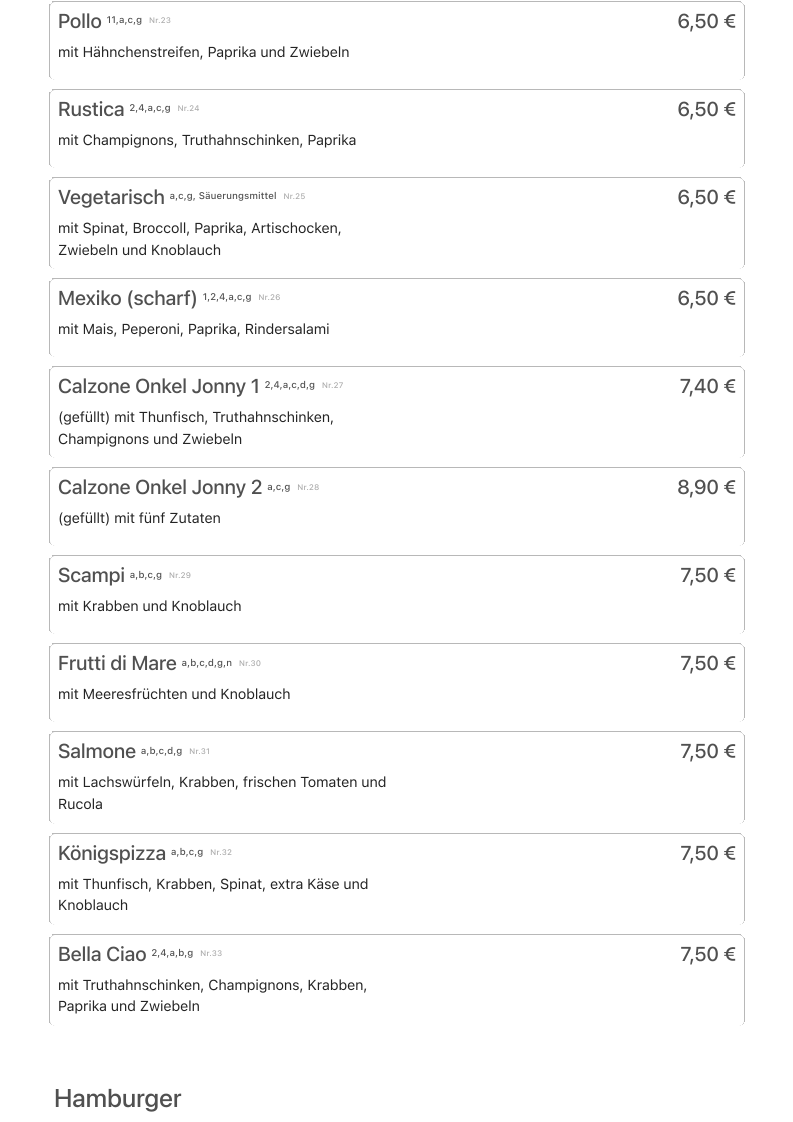The width and height of the screenshot is (793, 1122).
Task: Open the Bella Ciao pizza item
Action: [102, 955]
